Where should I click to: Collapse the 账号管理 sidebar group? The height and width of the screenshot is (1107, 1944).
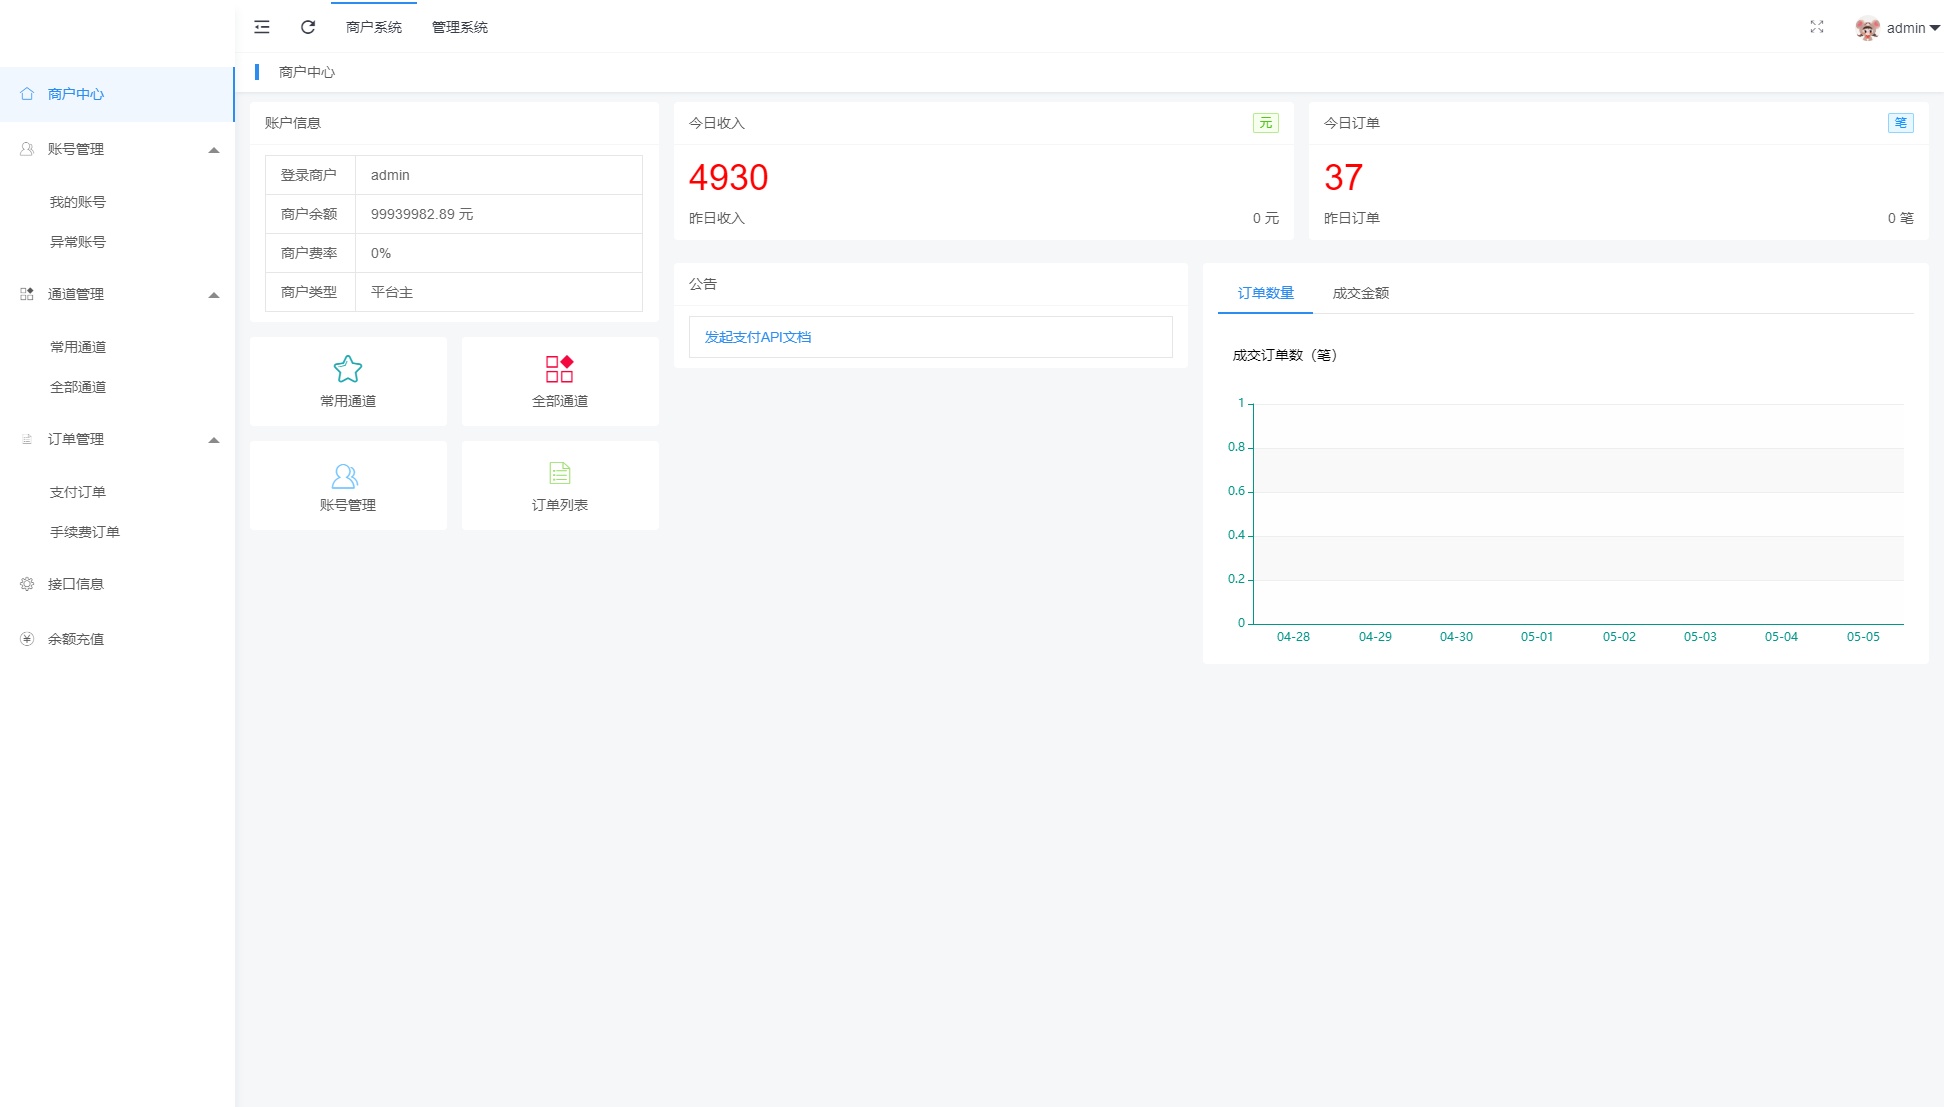(213, 150)
